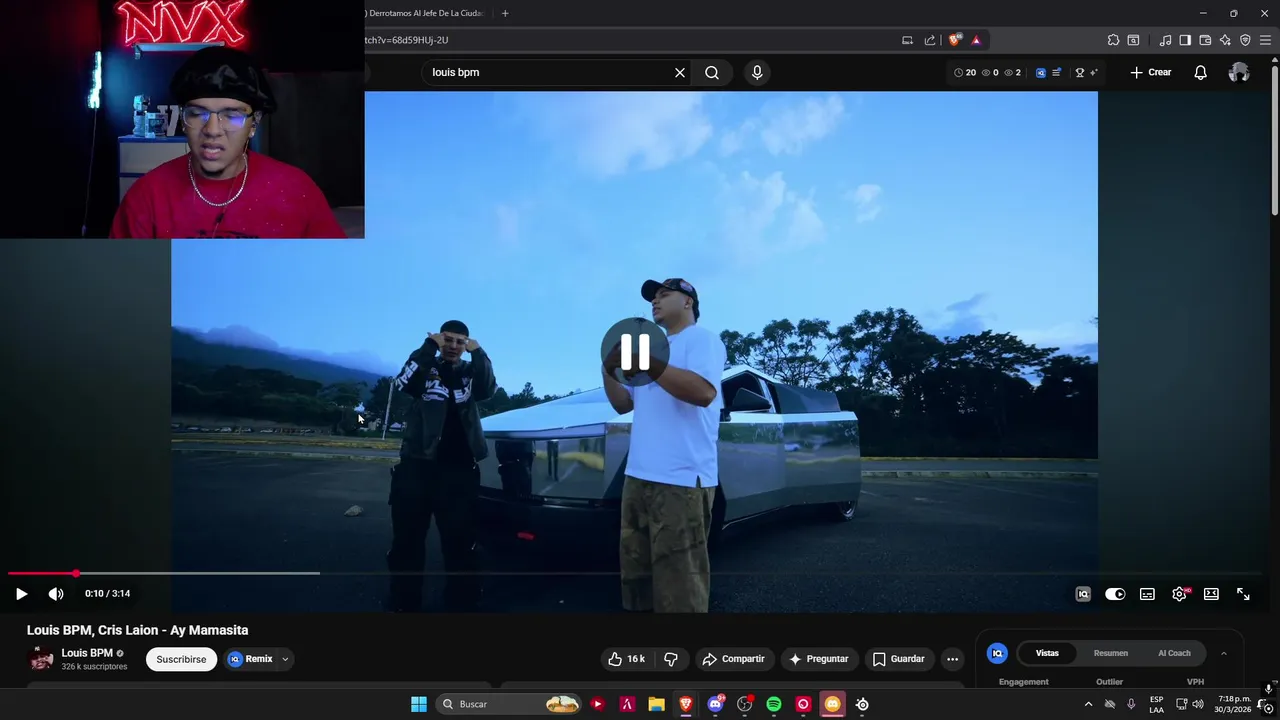Image resolution: width=1280 pixels, height=720 pixels.
Task: Clear the 'louis bpm' search text
Action: pos(680,72)
